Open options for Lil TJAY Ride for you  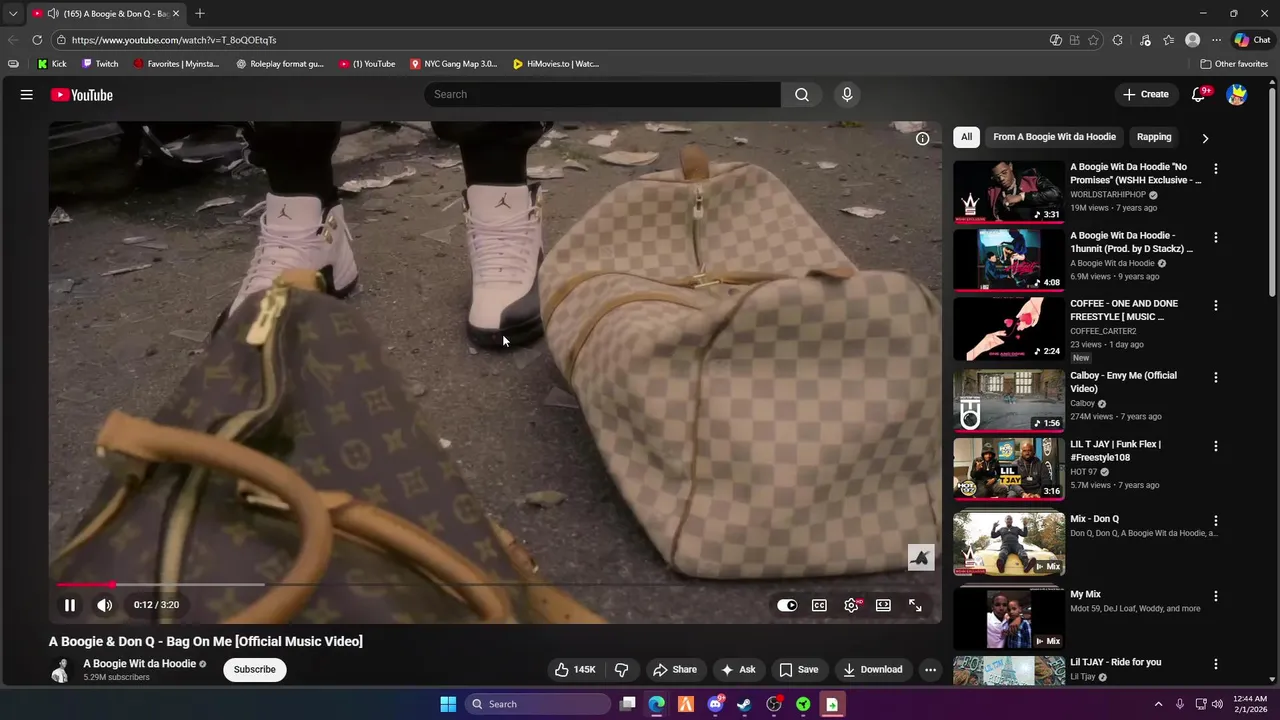(x=1216, y=664)
